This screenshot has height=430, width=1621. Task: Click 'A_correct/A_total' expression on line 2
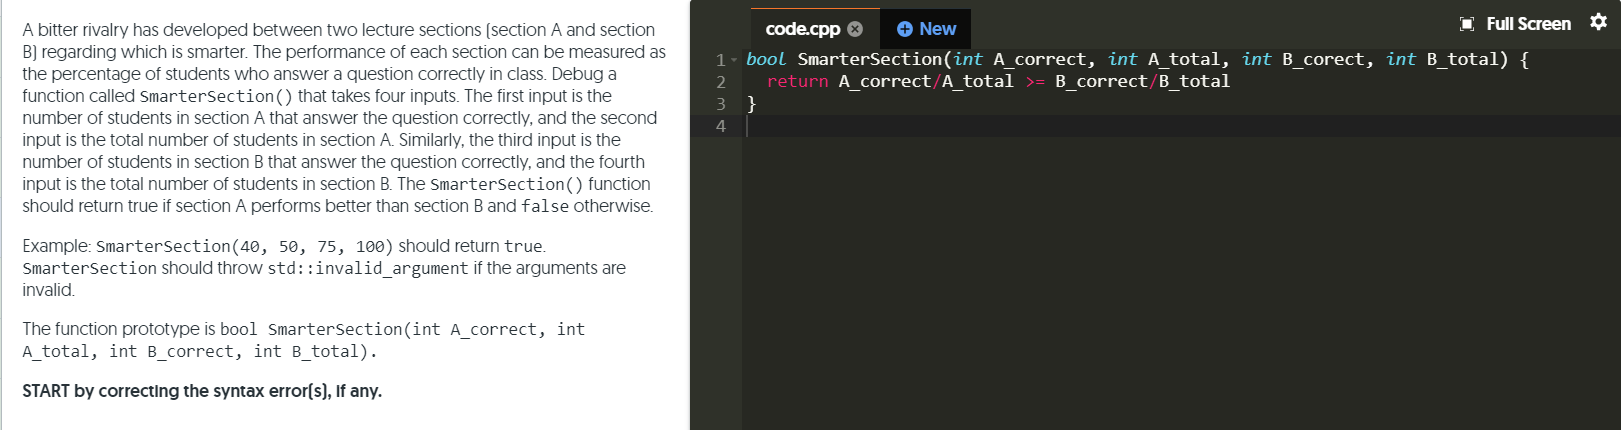(x=926, y=82)
